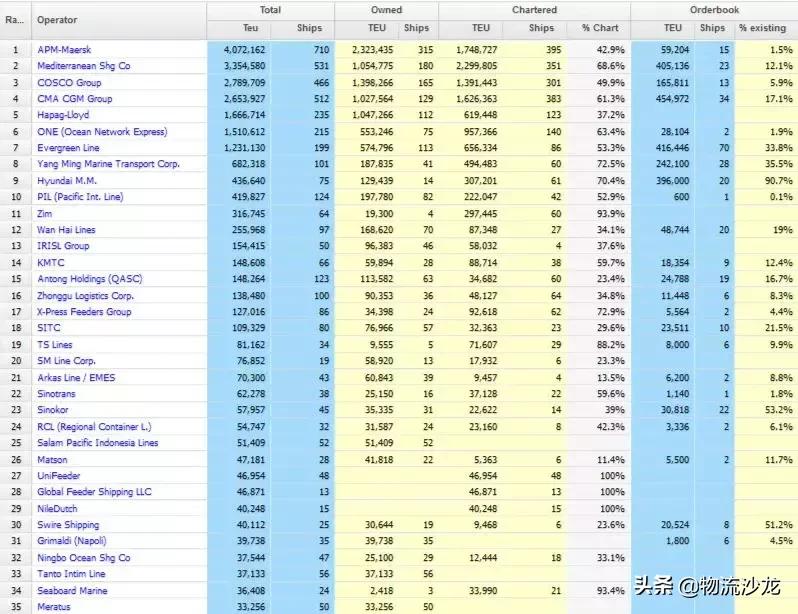Open Salam Pacific Indonesia Lines link
This screenshot has height=614, width=798.
click(x=98, y=443)
